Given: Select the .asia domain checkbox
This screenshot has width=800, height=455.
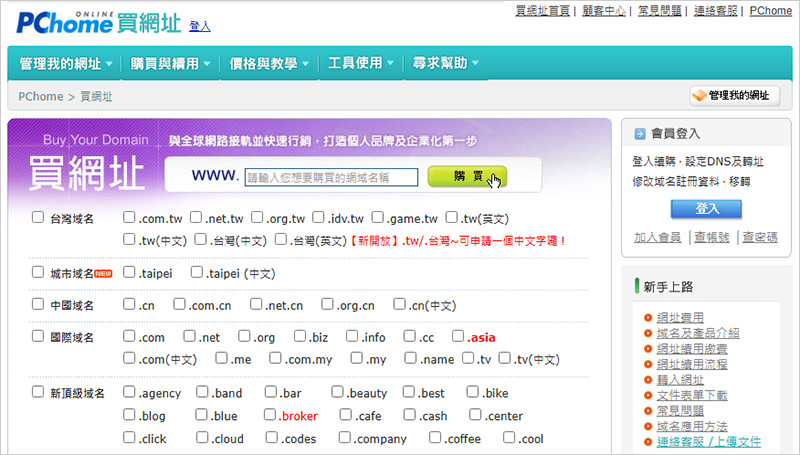Looking at the screenshot, I should [x=458, y=337].
